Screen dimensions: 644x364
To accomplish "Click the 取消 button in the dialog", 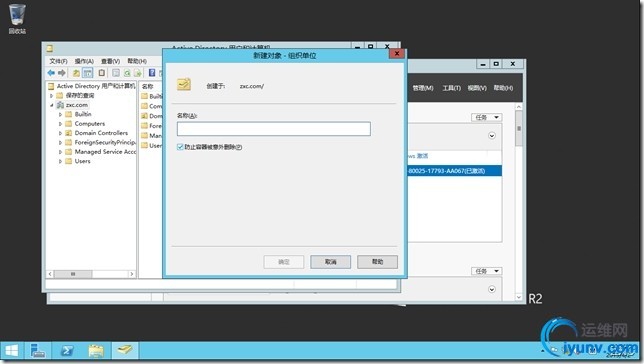I will click(x=331, y=262).
